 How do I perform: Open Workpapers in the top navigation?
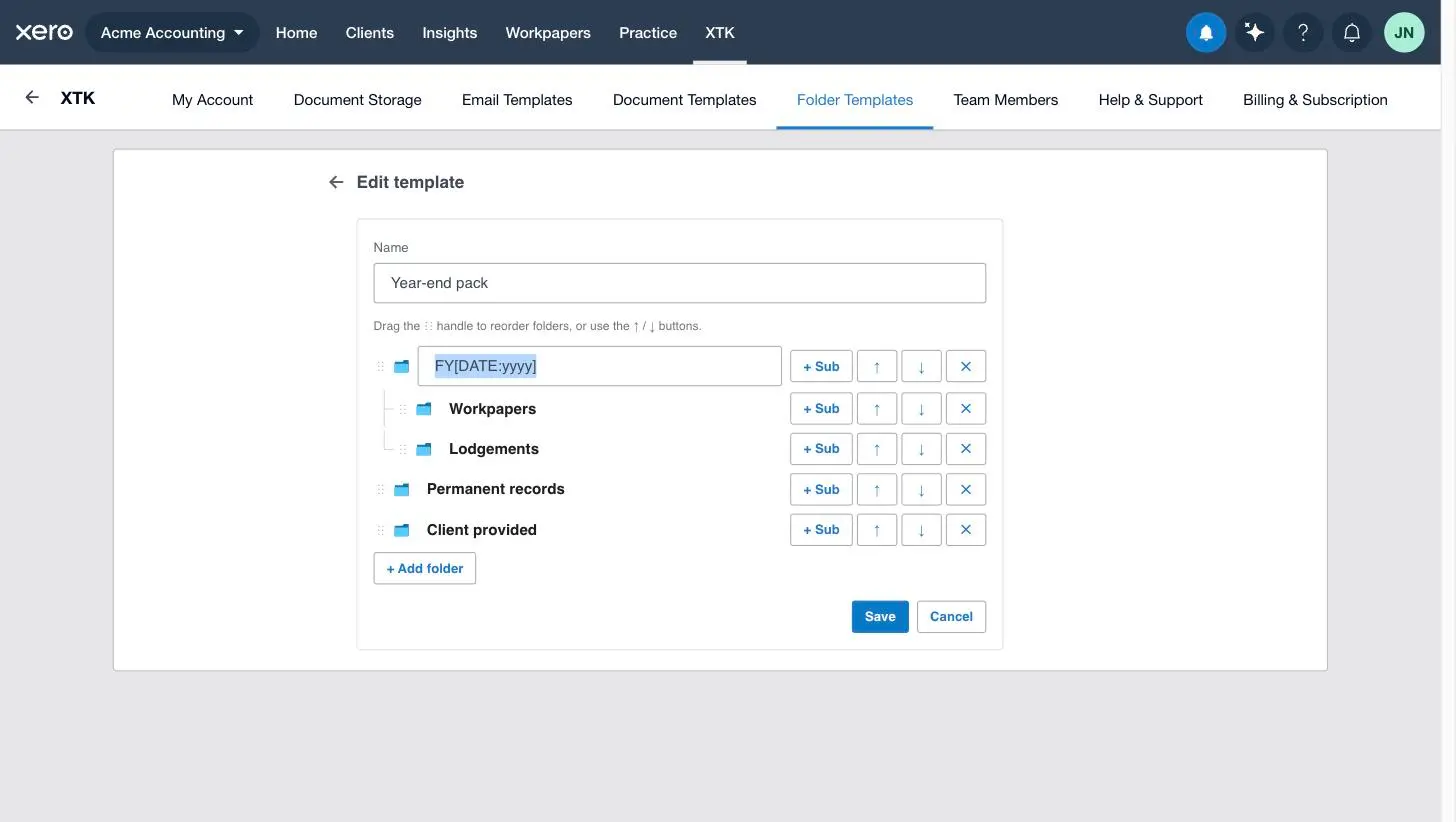click(x=548, y=33)
